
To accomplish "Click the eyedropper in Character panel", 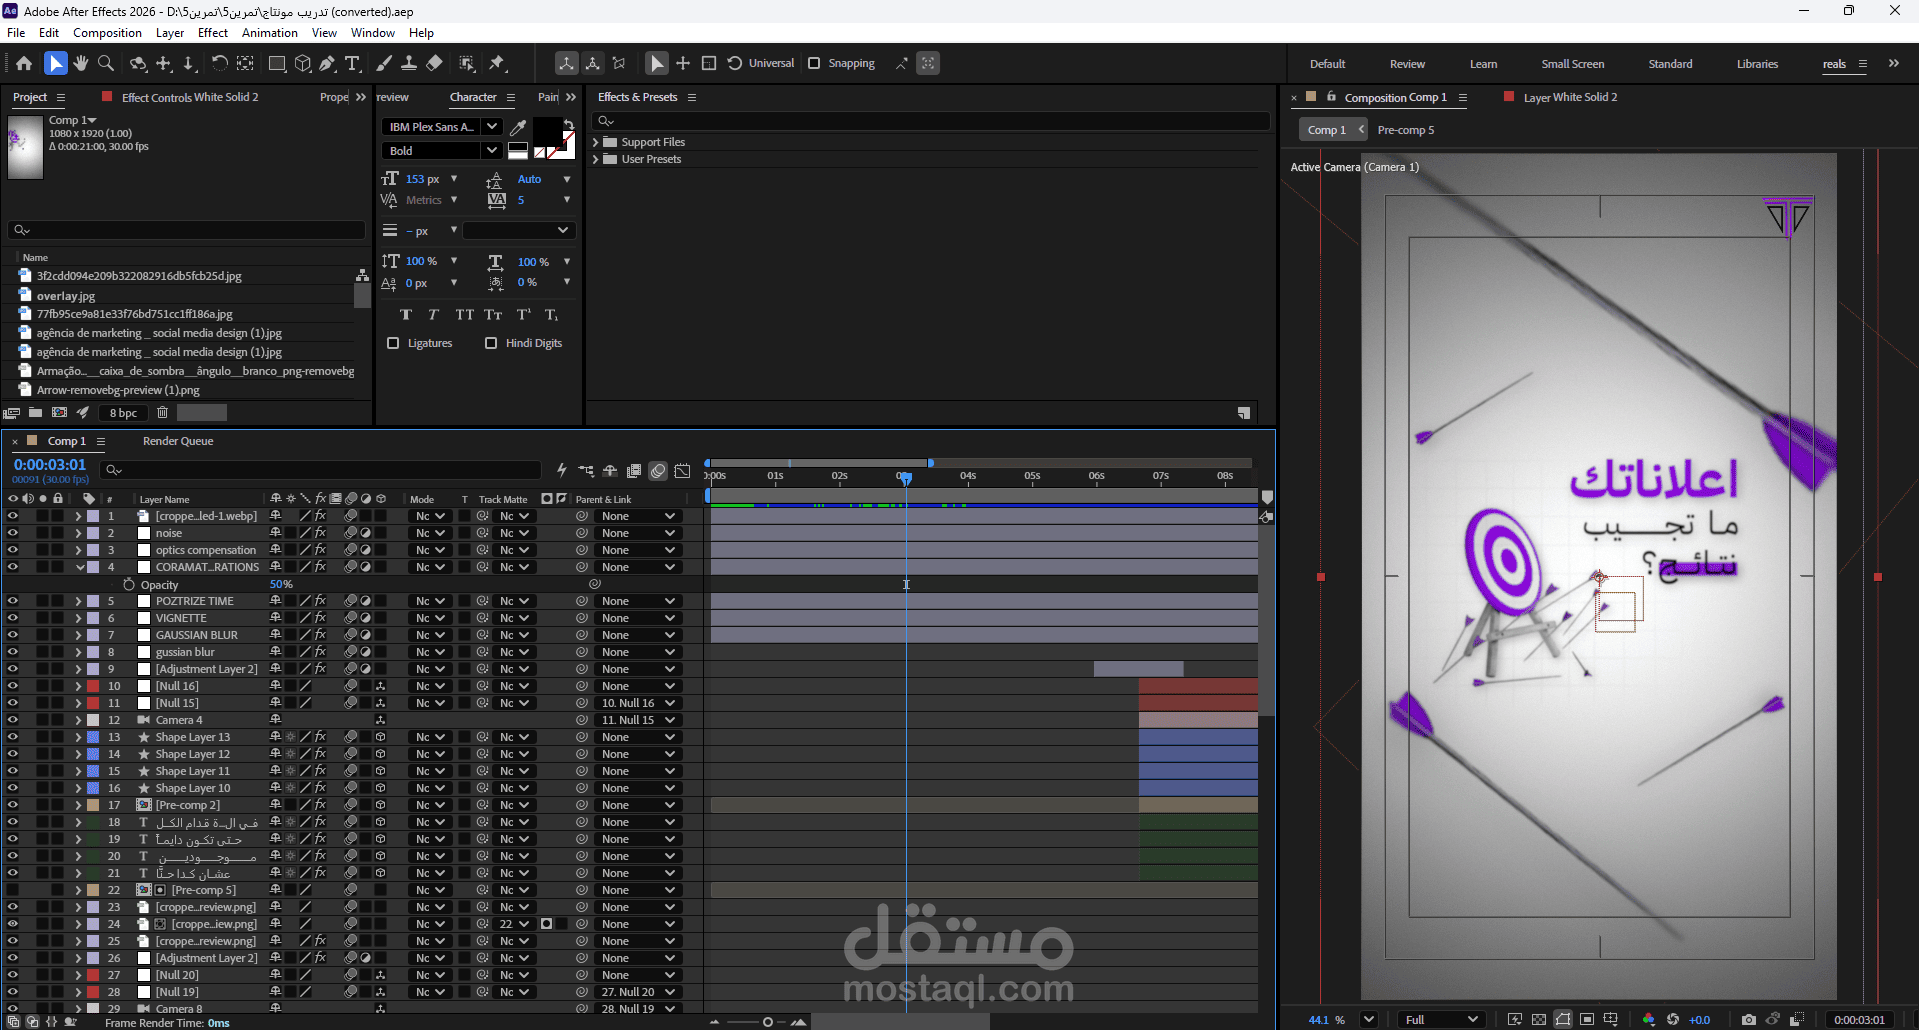I will point(518,127).
